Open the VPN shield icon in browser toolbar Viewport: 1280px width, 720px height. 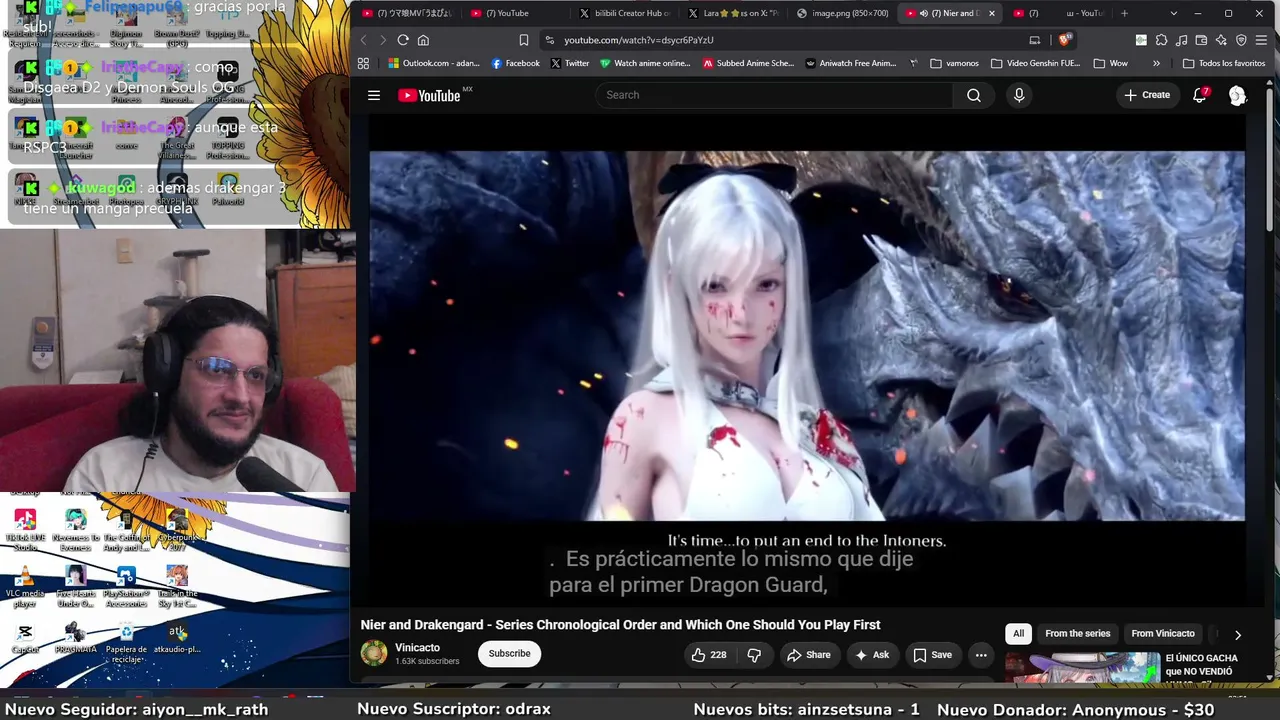tap(1241, 40)
